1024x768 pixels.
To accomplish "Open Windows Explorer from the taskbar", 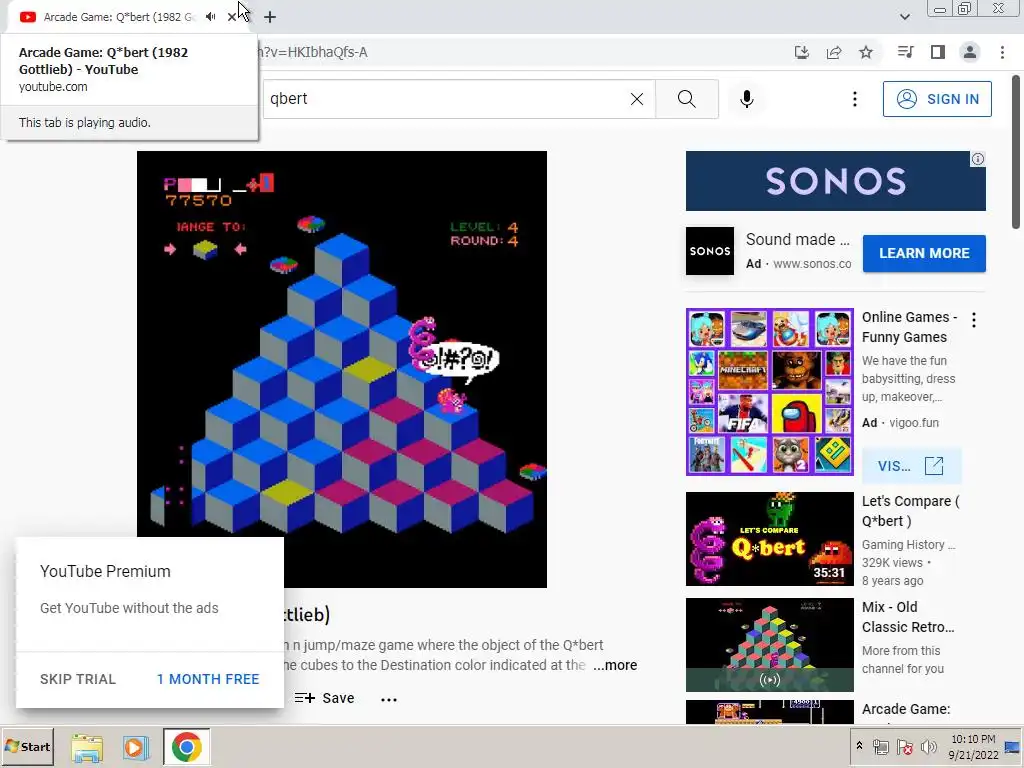I will tap(87, 748).
